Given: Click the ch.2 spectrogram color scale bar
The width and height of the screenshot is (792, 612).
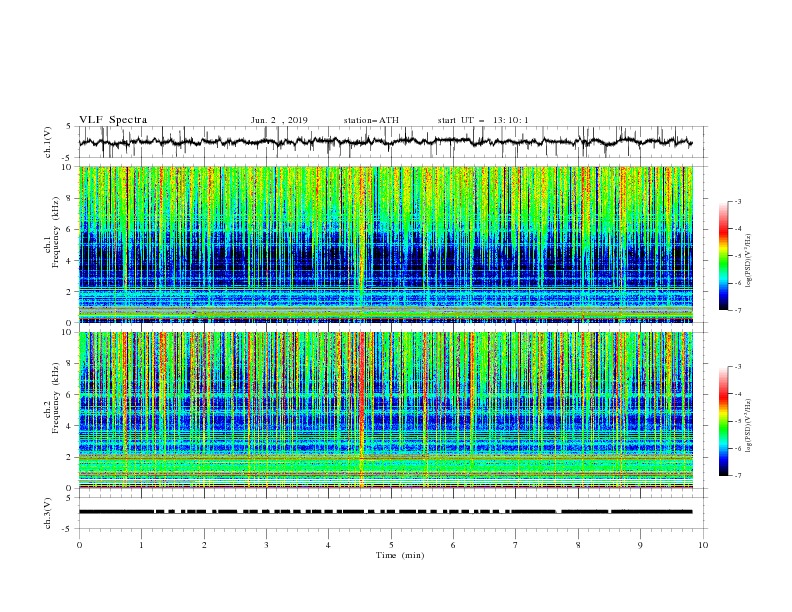Looking at the screenshot, I should click(723, 421).
